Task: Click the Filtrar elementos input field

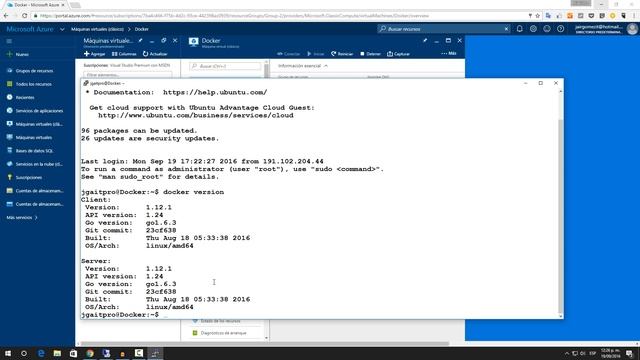Action: 128,75
